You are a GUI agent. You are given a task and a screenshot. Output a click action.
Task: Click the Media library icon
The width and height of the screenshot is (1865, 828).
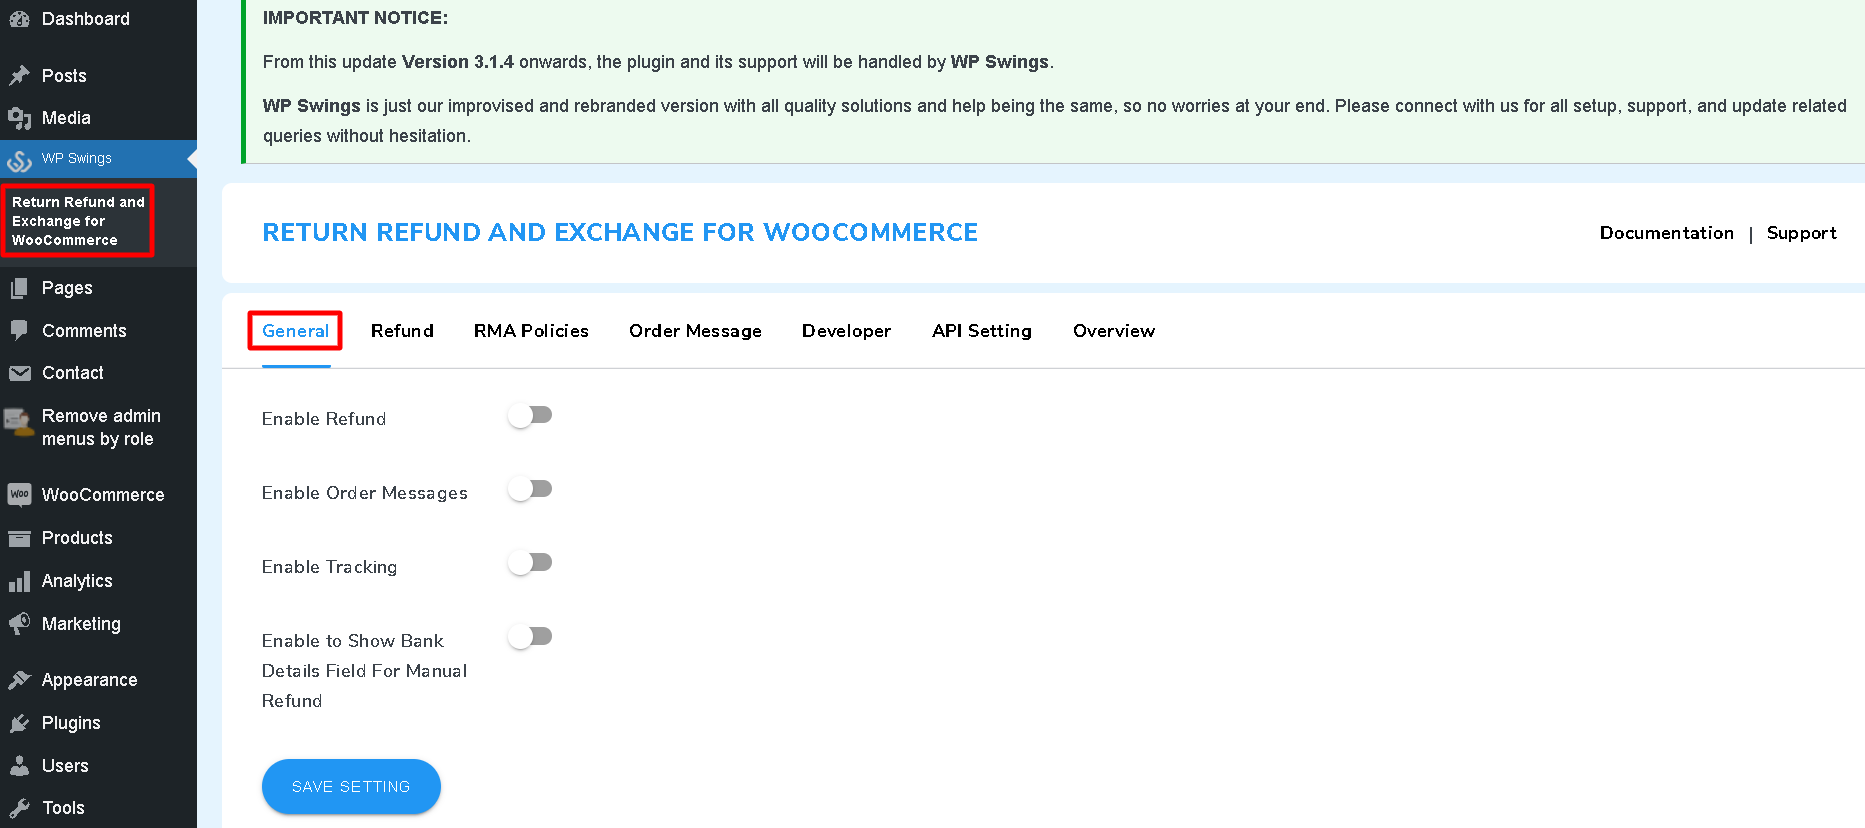(x=19, y=118)
